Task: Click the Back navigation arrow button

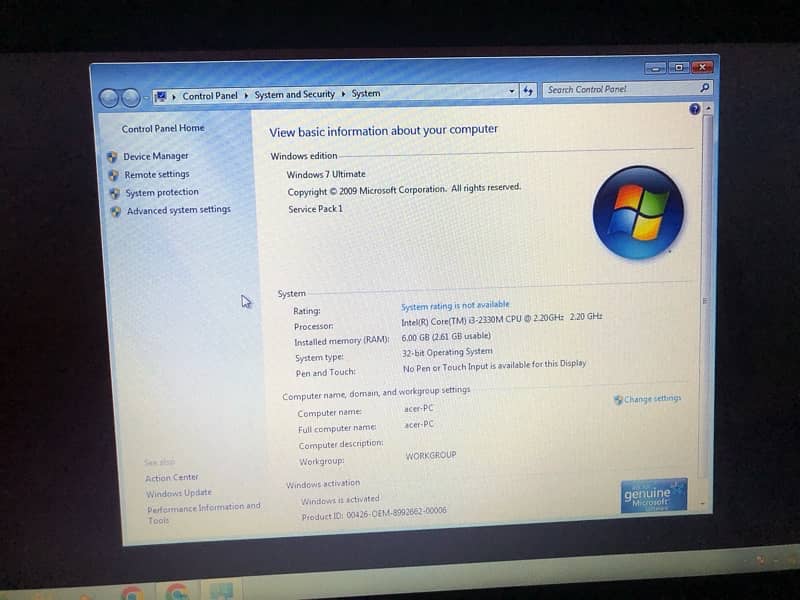Action: pos(110,97)
